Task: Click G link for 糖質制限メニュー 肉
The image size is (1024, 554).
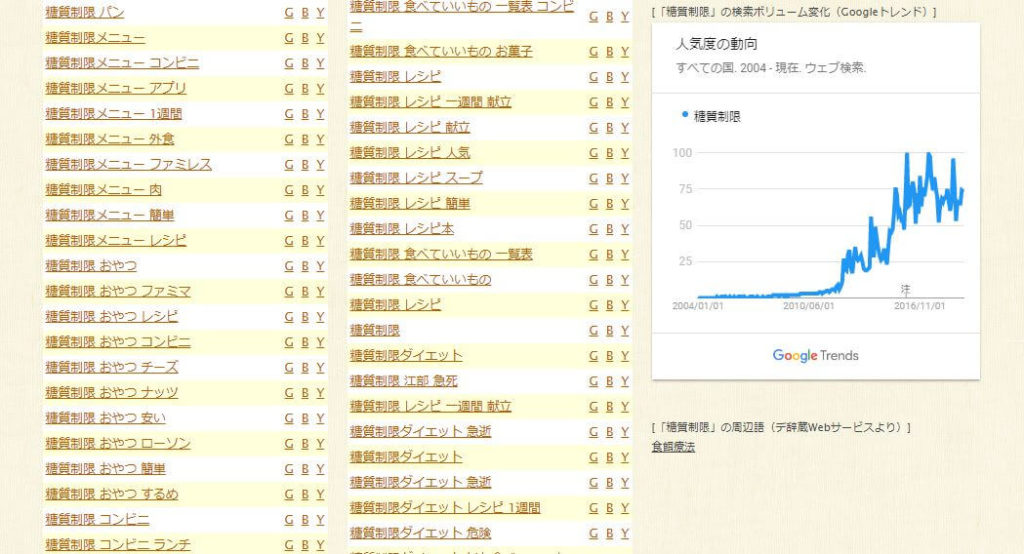Action: coord(289,190)
